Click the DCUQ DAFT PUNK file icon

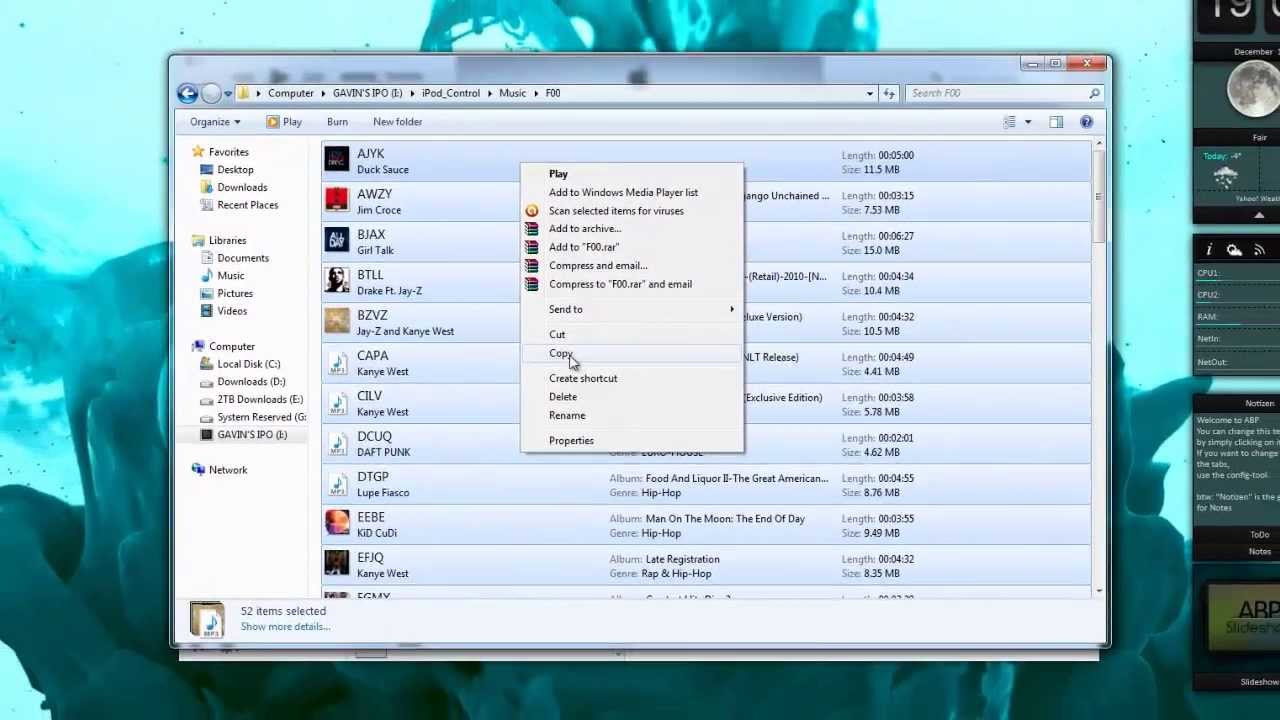(337, 443)
